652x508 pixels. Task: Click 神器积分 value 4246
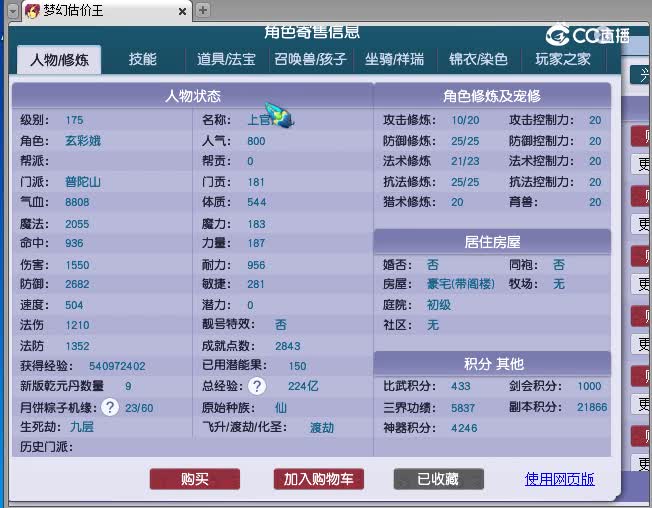tap(464, 428)
